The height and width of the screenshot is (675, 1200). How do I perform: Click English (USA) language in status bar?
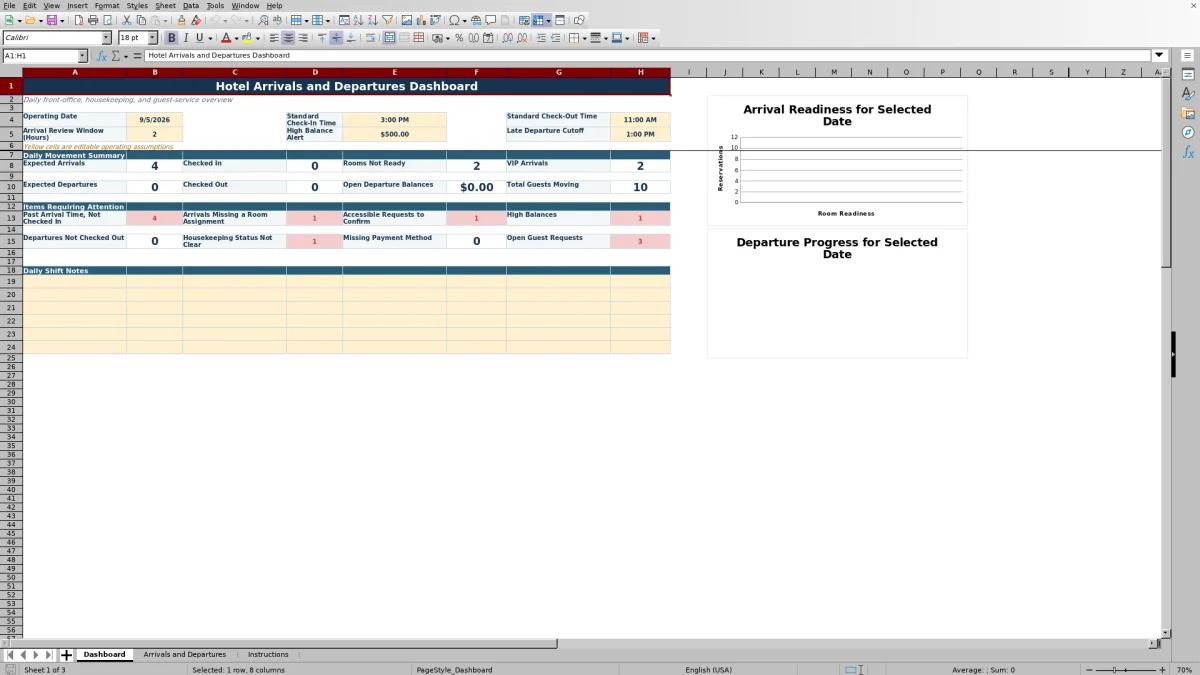pyautogui.click(x=708, y=670)
